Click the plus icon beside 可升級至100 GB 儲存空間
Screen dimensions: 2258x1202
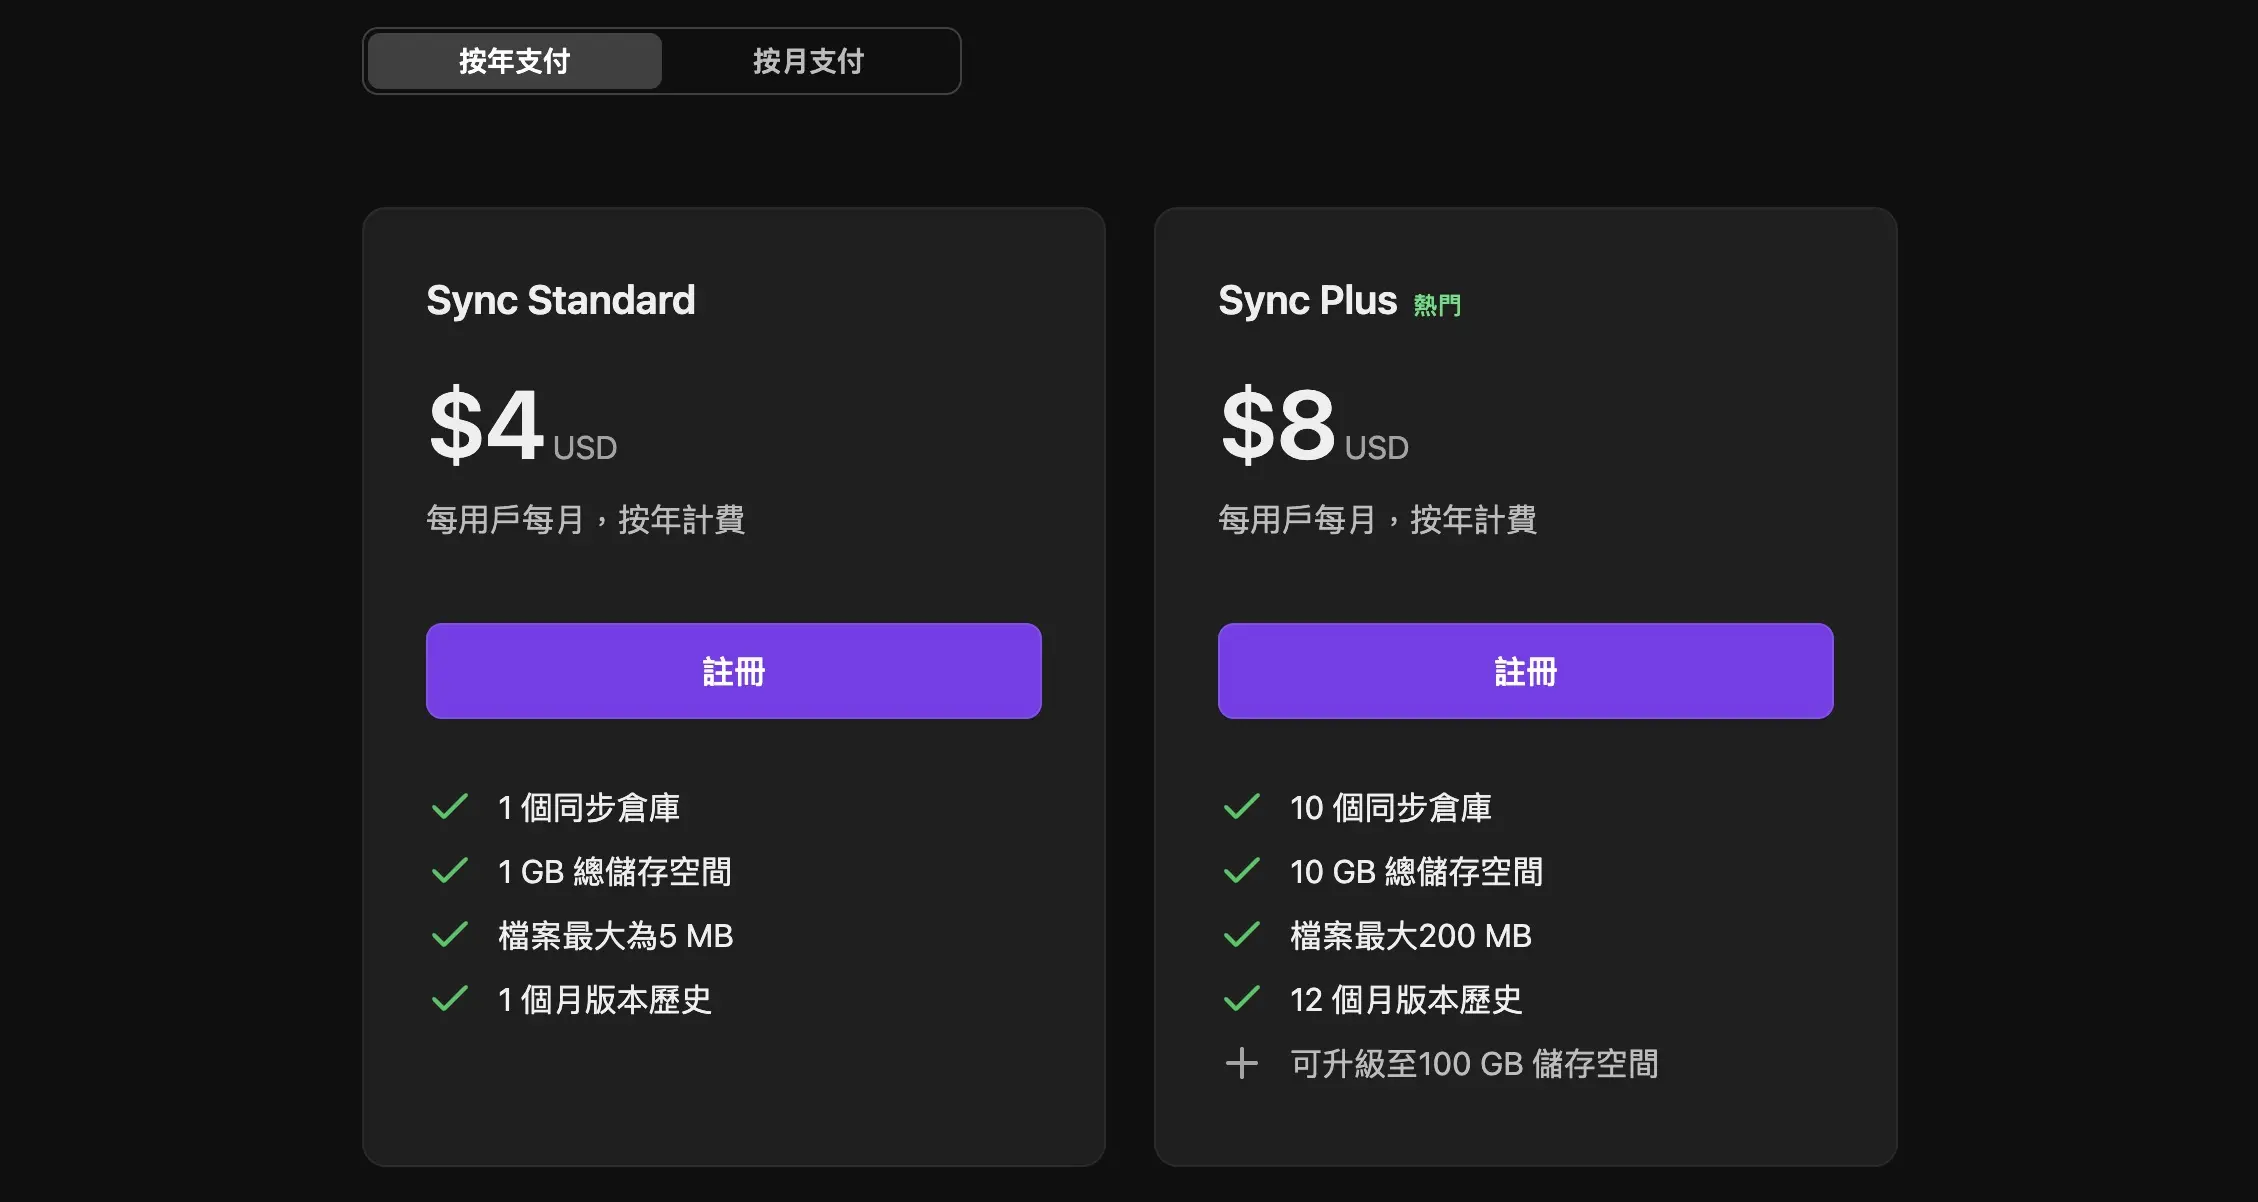[x=1242, y=1063]
